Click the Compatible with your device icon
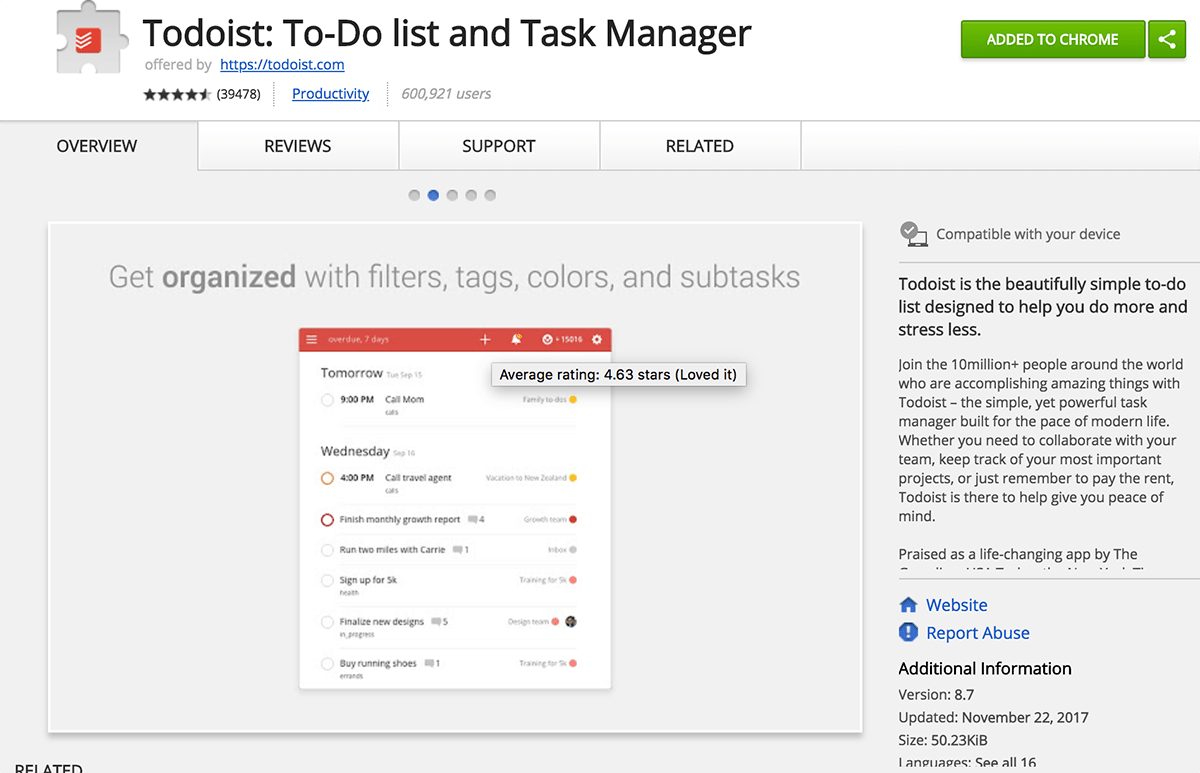This screenshot has width=1200, height=773. [x=914, y=234]
